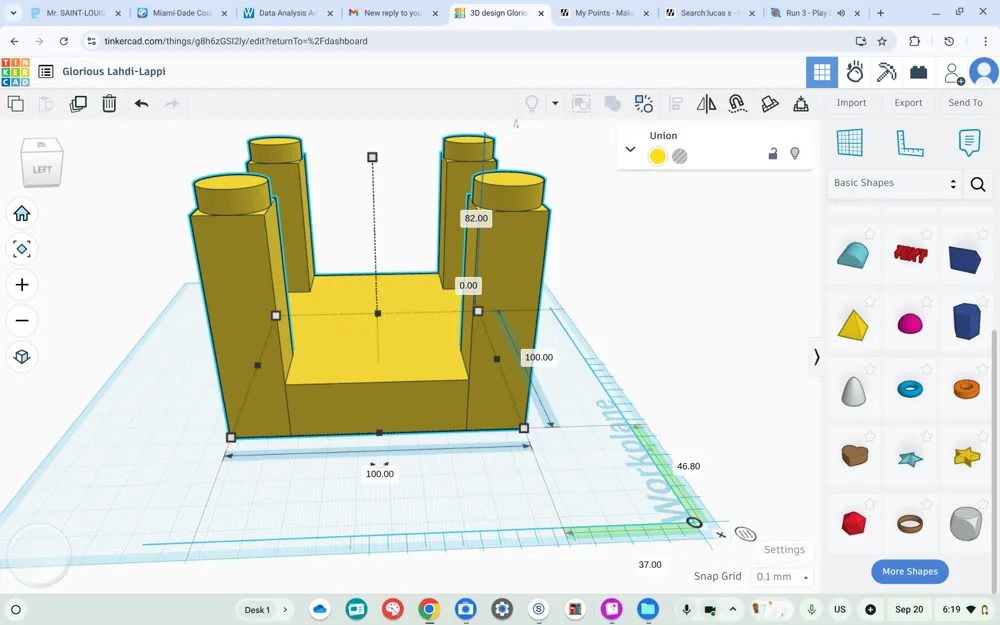Click Fit all in view button
This screenshot has height=625, width=1000.
(x=22, y=249)
